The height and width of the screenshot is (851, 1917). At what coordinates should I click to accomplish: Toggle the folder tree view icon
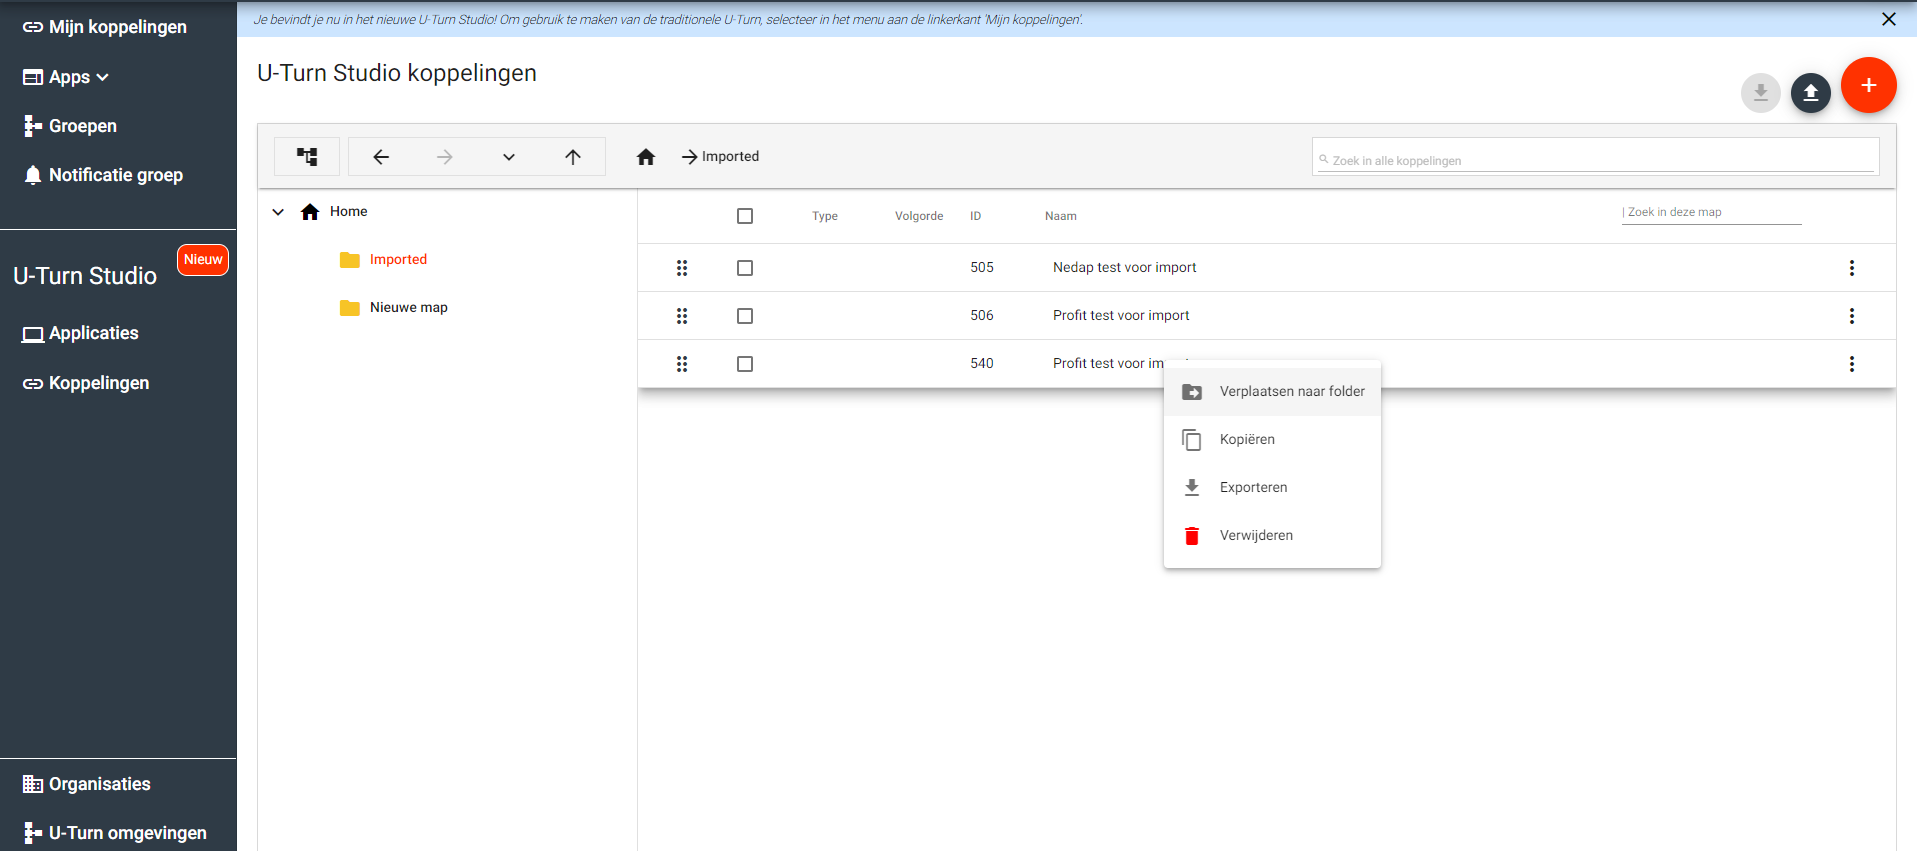[x=307, y=157]
